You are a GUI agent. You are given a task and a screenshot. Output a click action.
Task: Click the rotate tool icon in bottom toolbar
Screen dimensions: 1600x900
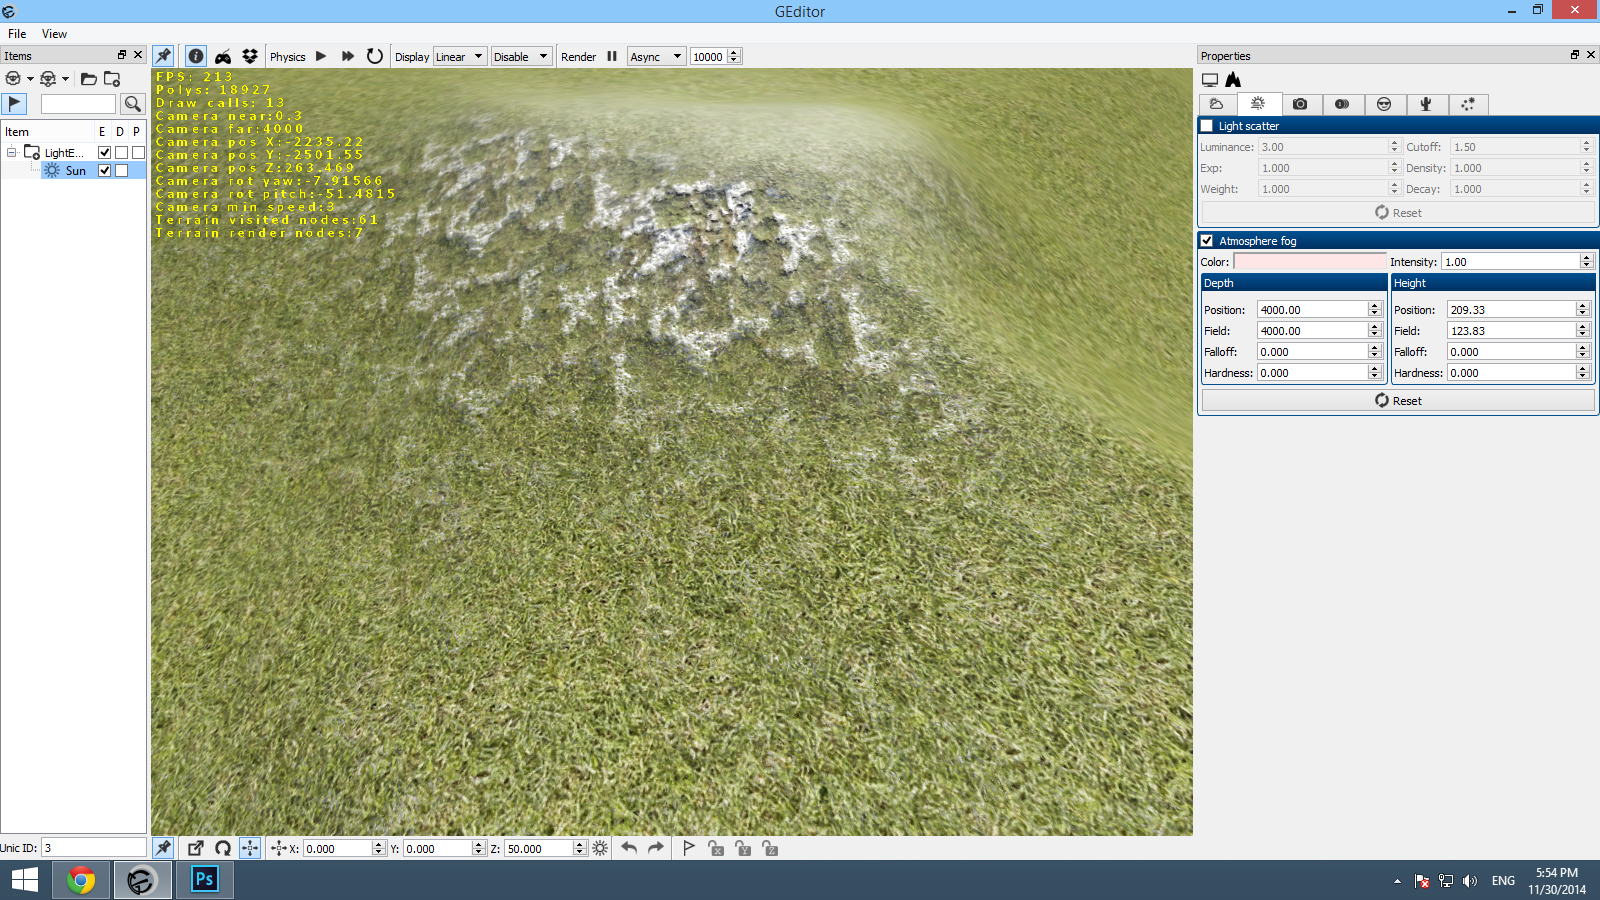coord(223,848)
